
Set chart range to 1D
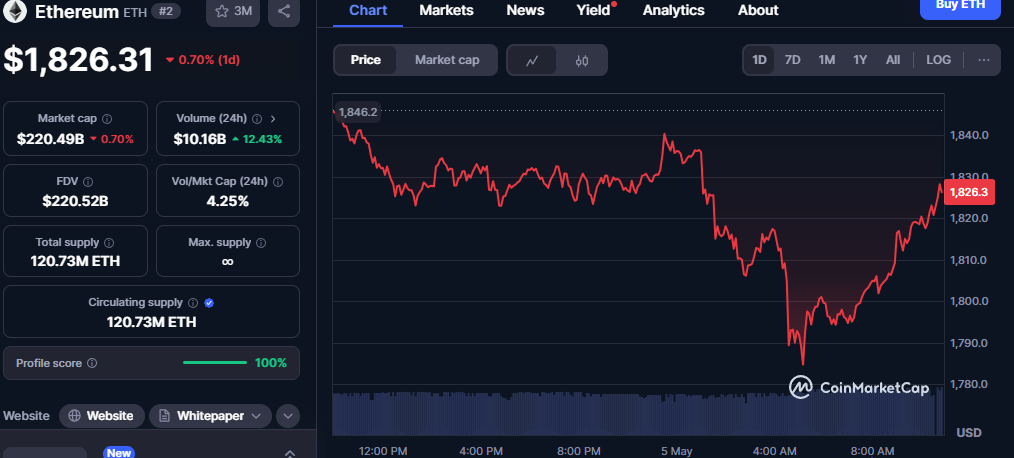click(x=759, y=60)
